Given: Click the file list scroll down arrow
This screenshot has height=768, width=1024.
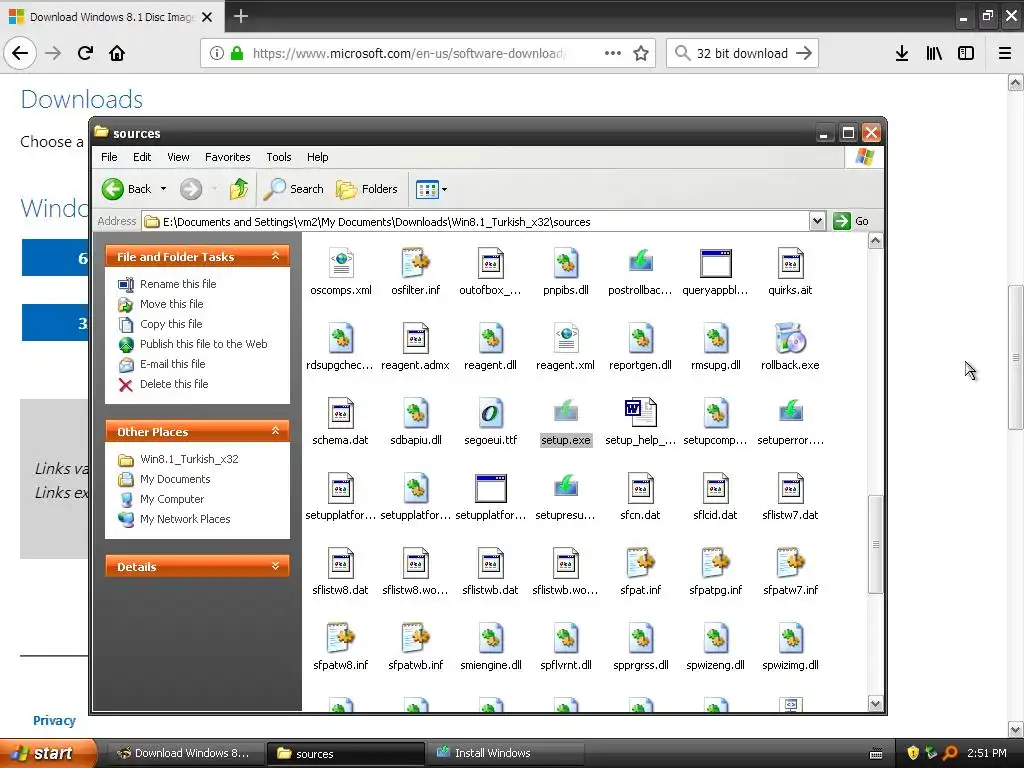Looking at the screenshot, I should (x=875, y=703).
